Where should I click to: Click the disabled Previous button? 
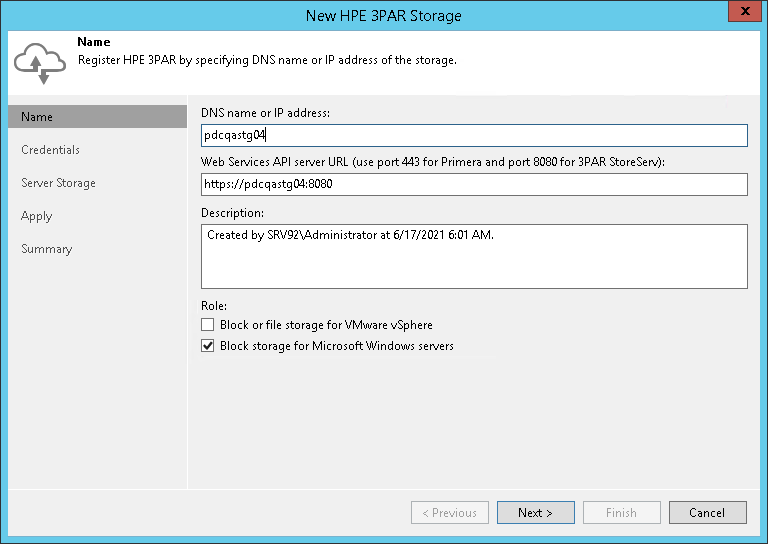(450, 513)
